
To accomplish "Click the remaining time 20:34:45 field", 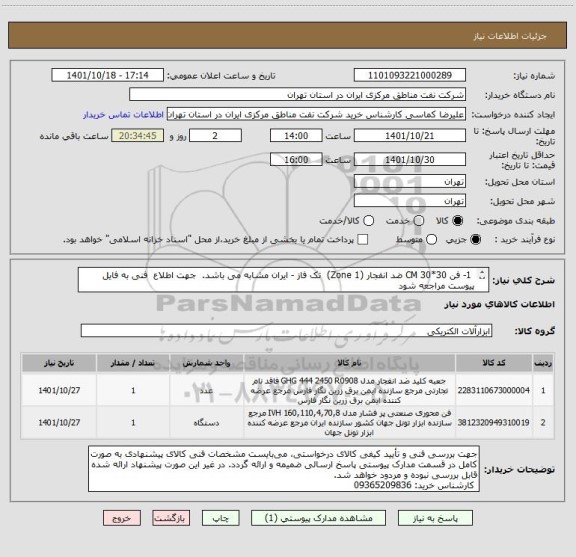I will [138, 136].
